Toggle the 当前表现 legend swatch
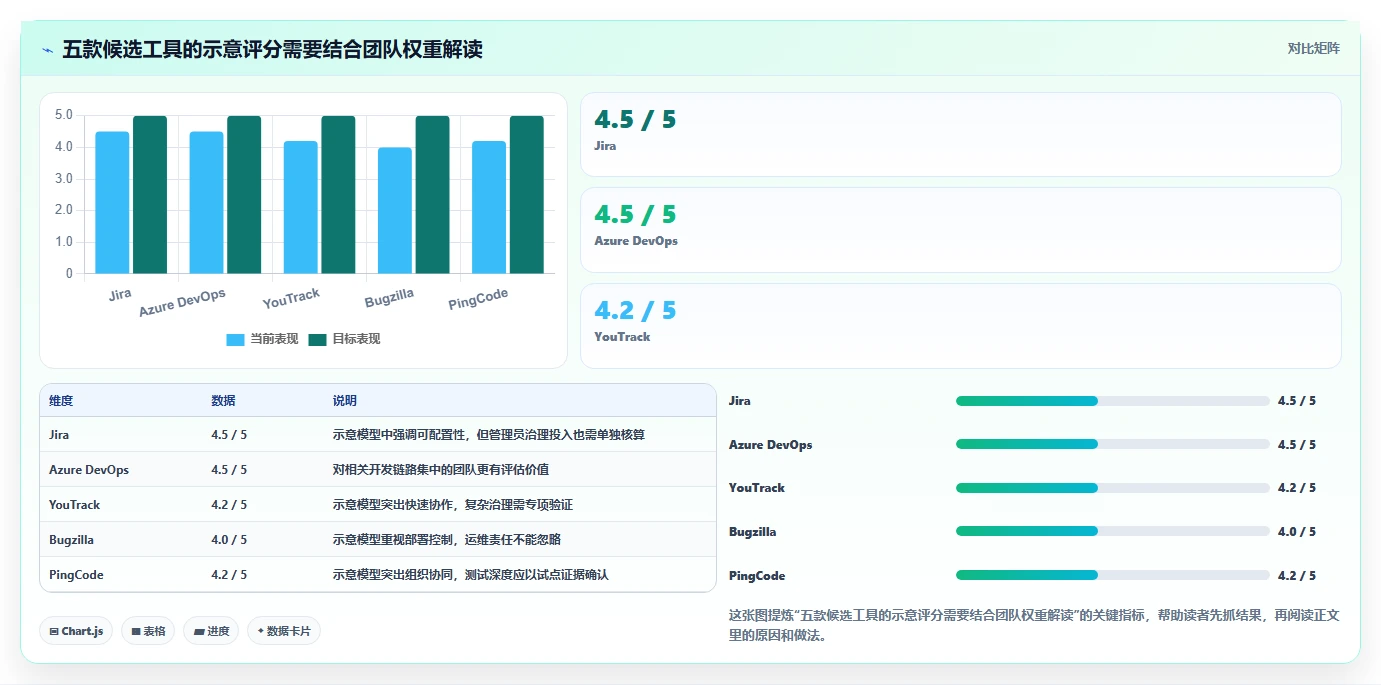 point(235,339)
